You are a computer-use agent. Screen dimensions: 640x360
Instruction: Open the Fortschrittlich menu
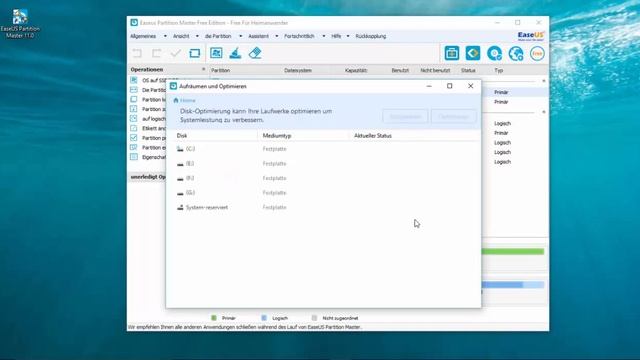299,36
